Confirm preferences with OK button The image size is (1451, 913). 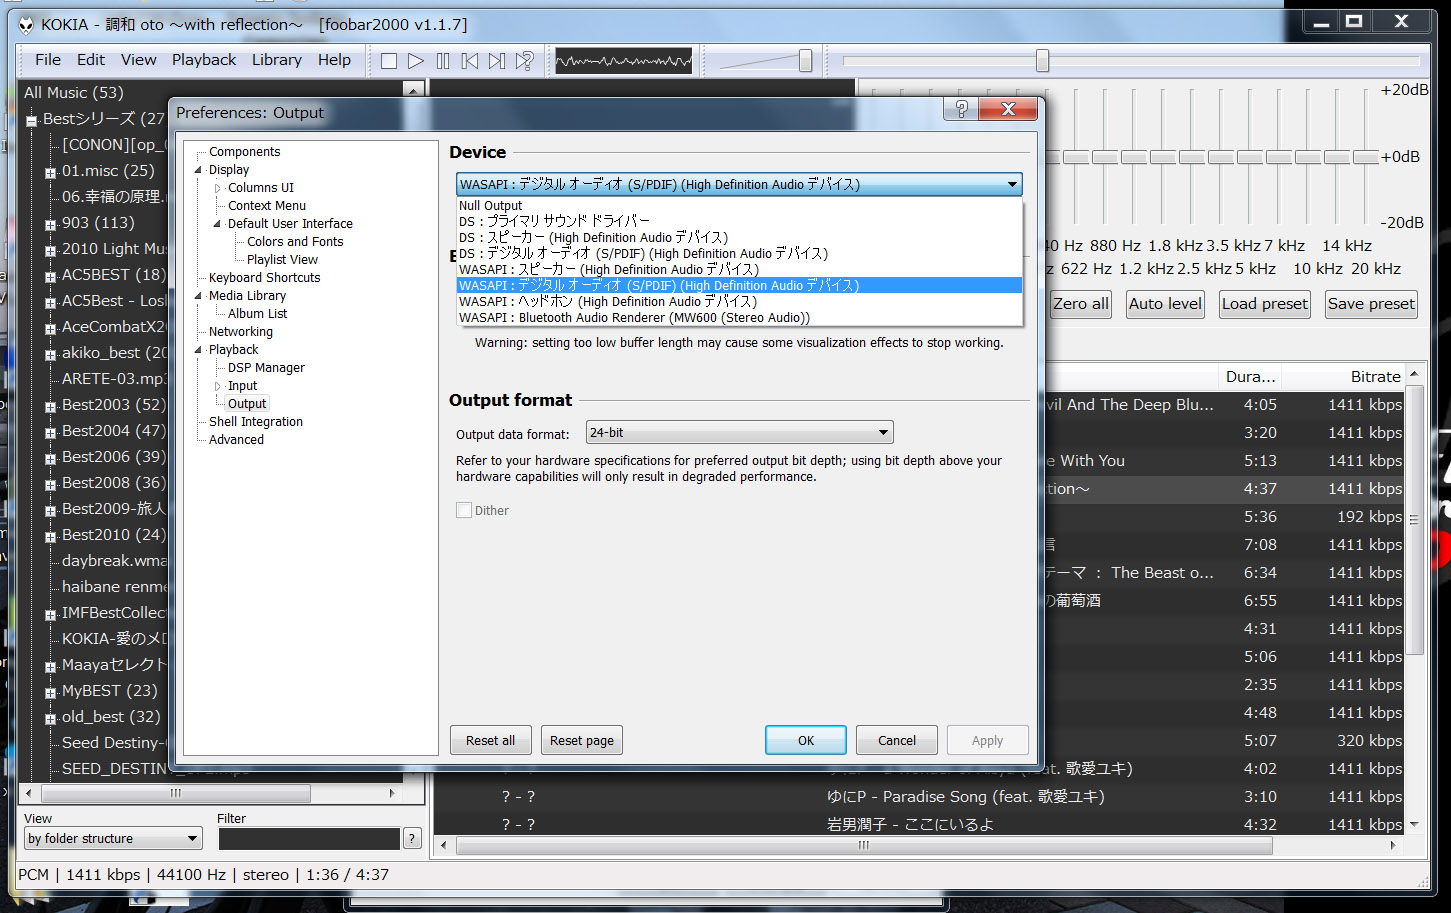point(806,740)
